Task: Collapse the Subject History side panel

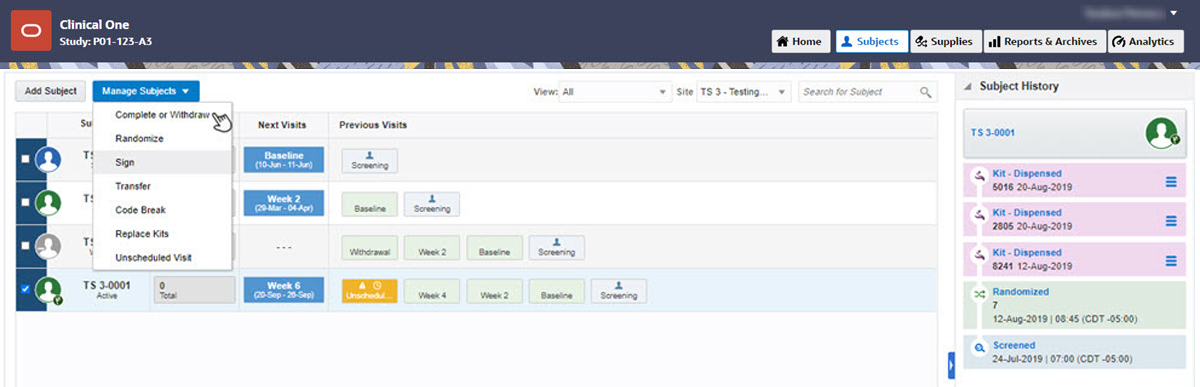Action: 951,367
